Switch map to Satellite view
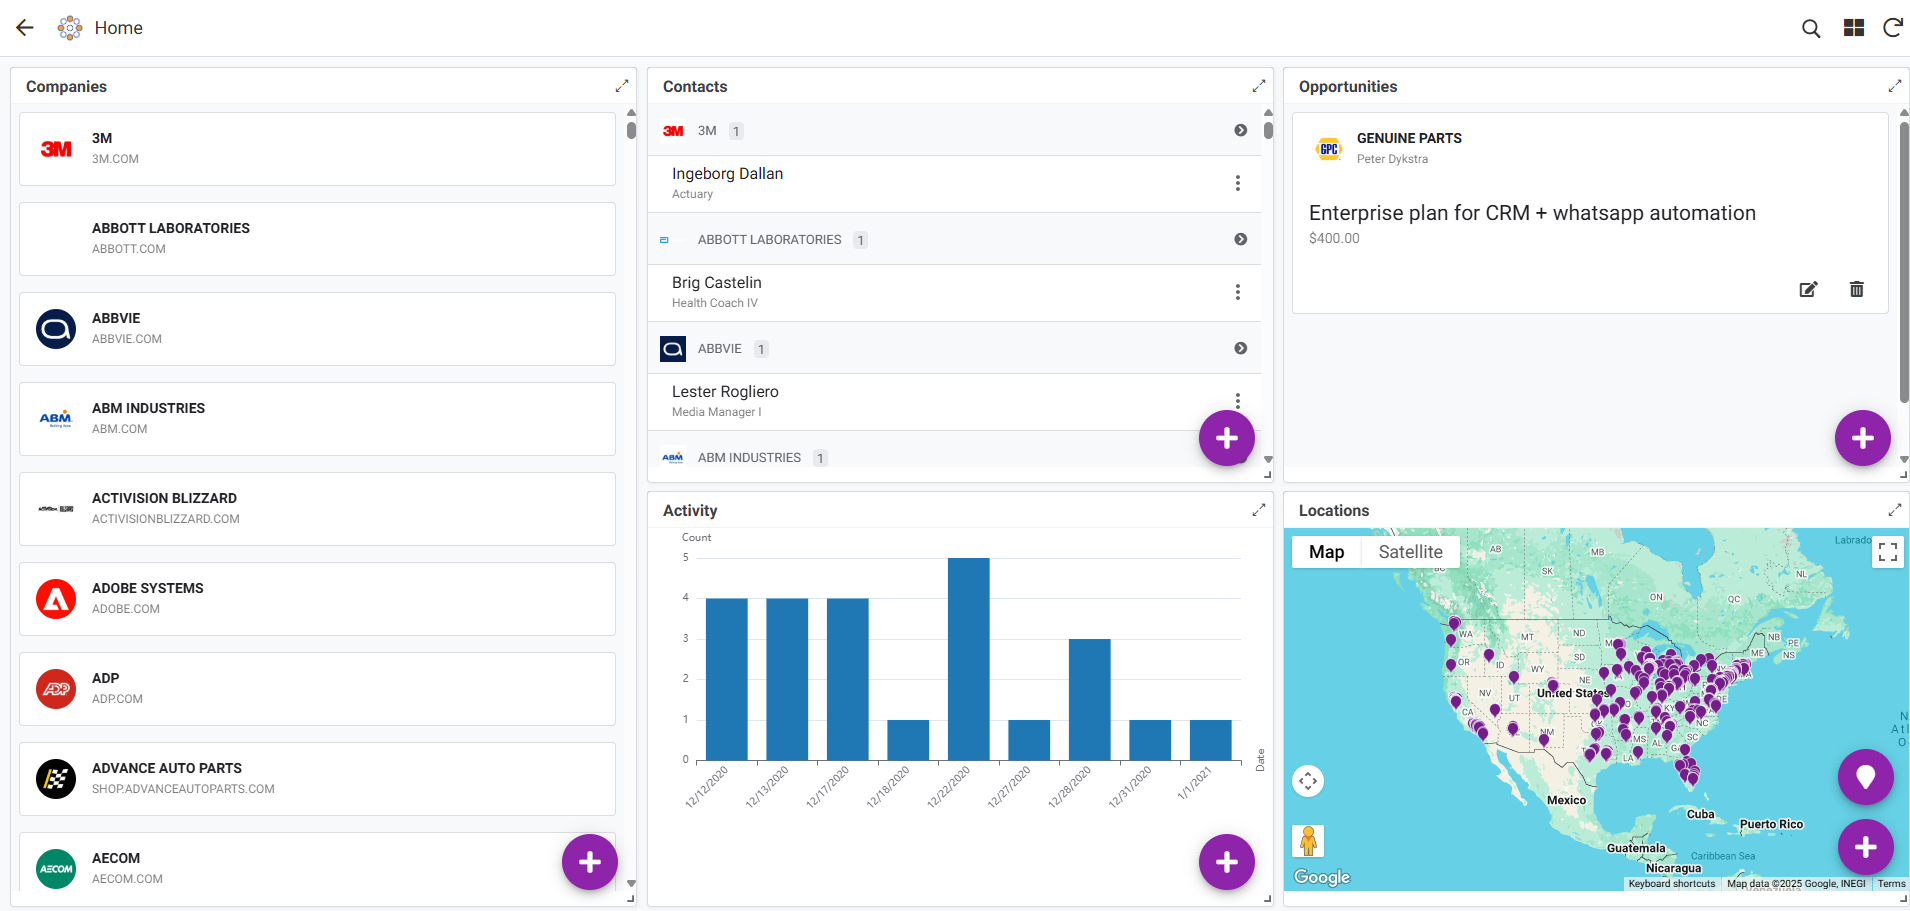Viewport: 1910px width, 911px height. tap(1410, 552)
